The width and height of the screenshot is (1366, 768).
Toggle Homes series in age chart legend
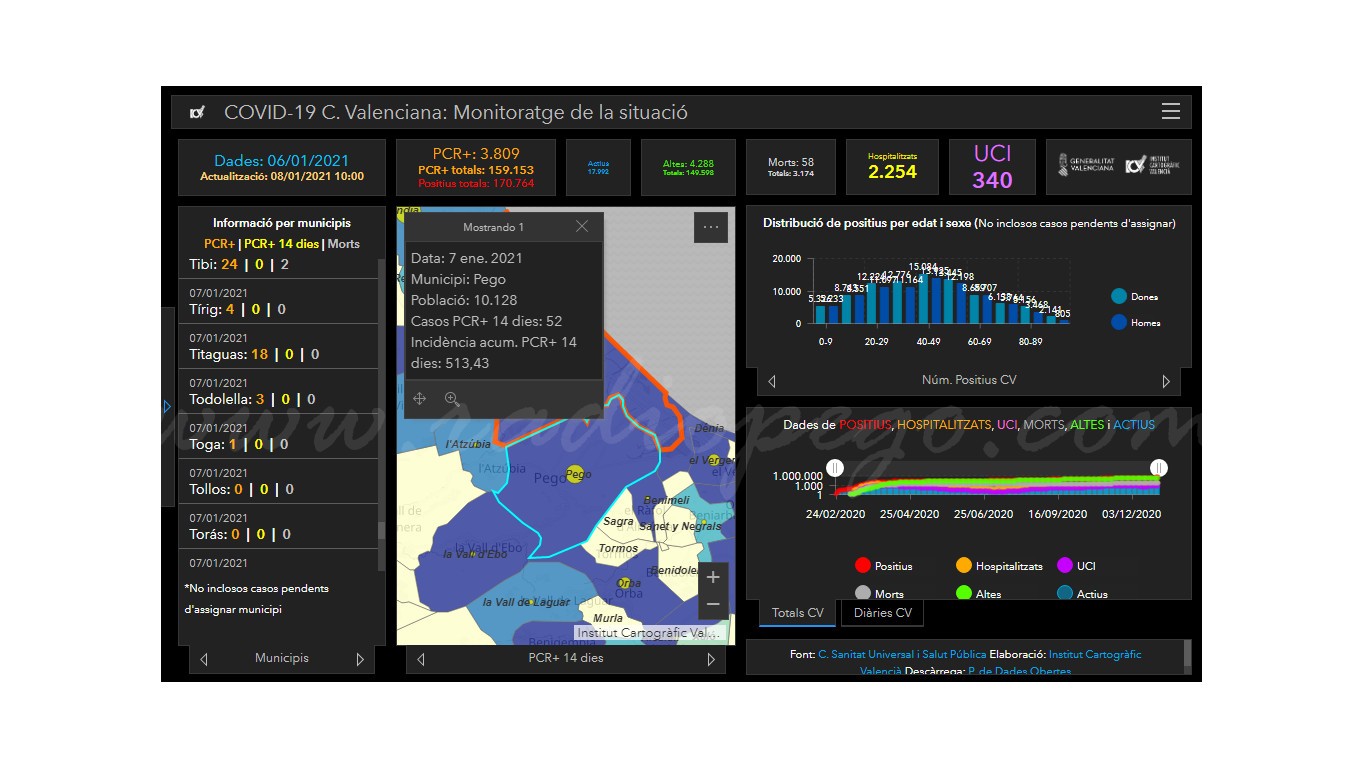click(1136, 323)
